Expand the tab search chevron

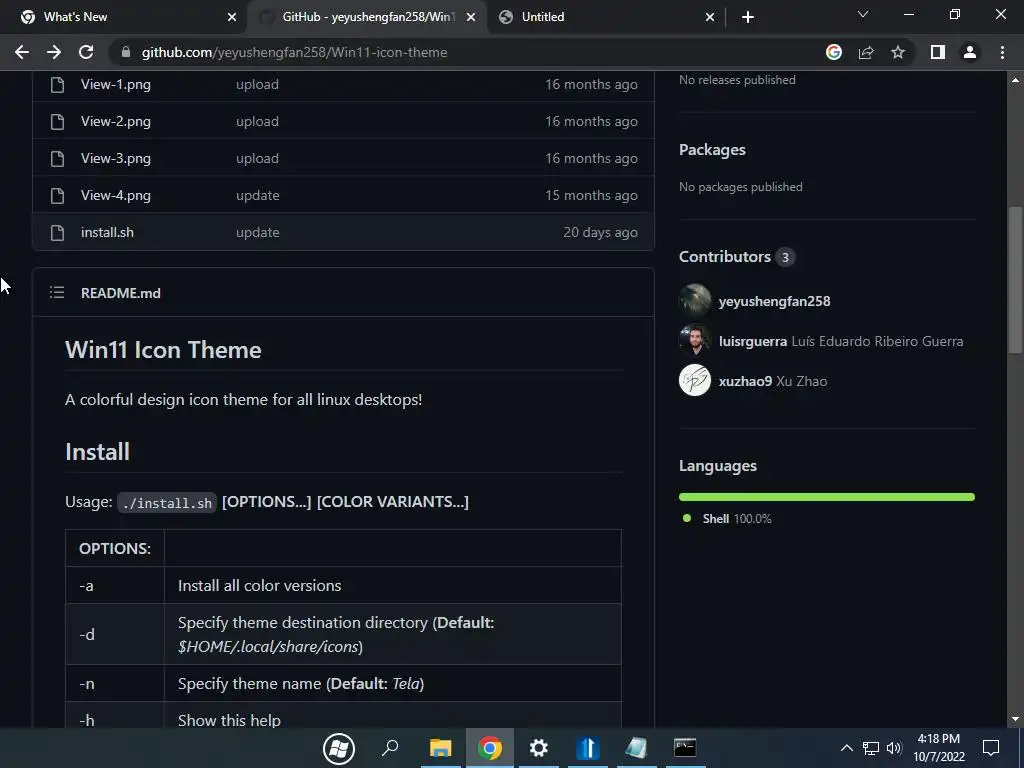click(863, 14)
